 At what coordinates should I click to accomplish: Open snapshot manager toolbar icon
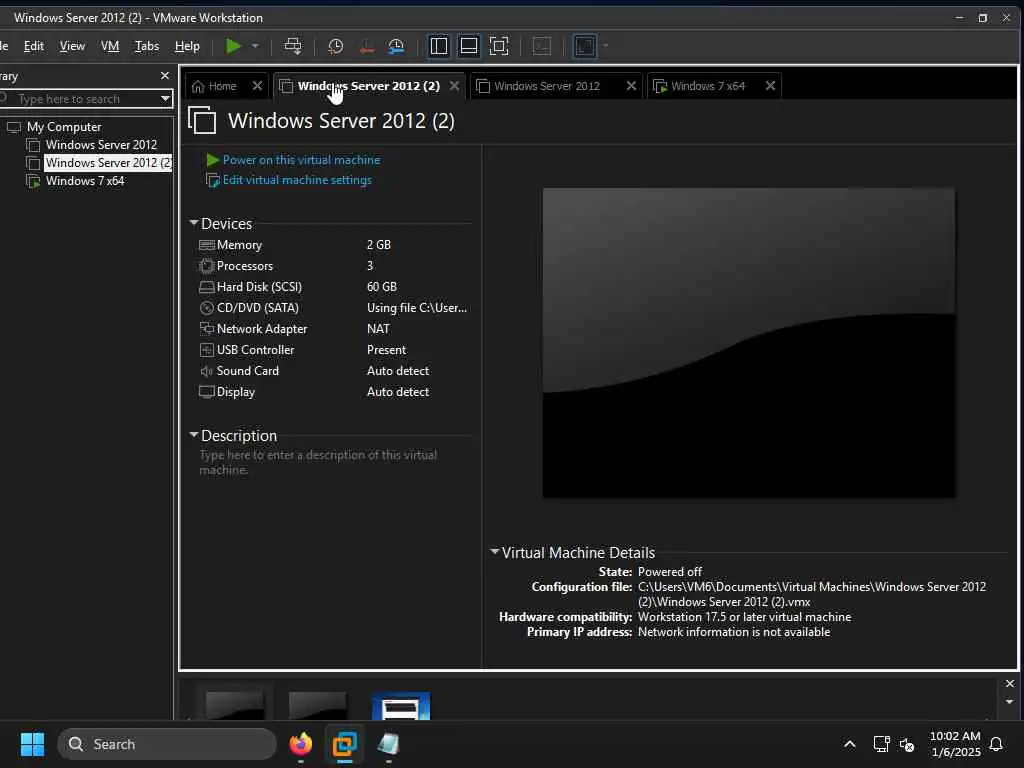coord(396,46)
